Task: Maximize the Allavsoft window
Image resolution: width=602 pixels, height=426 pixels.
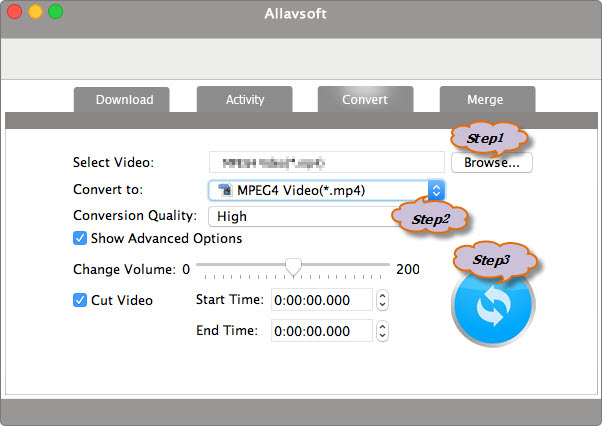Action: pyautogui.click(x=56, y=12)
